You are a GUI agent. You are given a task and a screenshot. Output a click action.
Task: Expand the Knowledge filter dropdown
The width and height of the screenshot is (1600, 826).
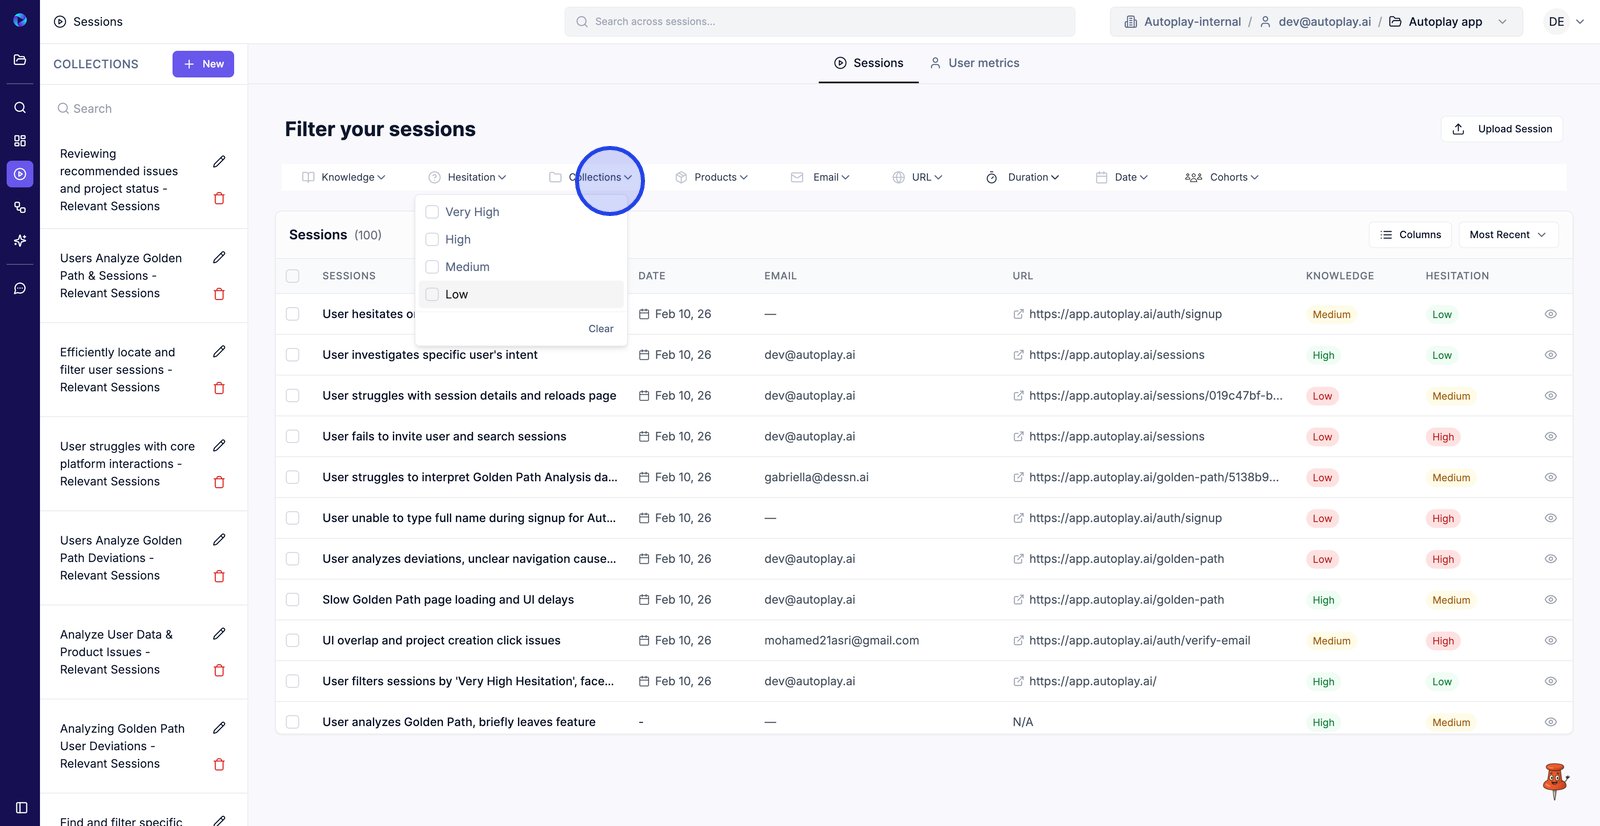(x=344, y=177)
